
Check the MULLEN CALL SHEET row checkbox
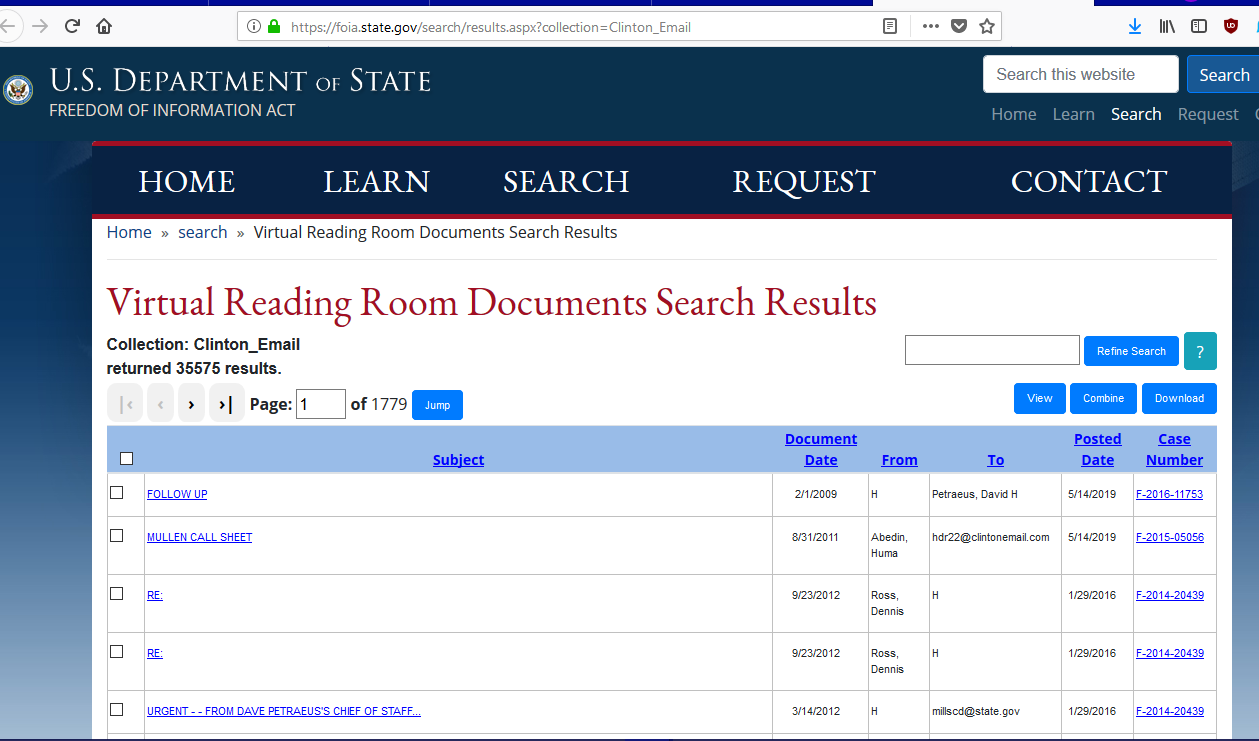pos(116,536)
